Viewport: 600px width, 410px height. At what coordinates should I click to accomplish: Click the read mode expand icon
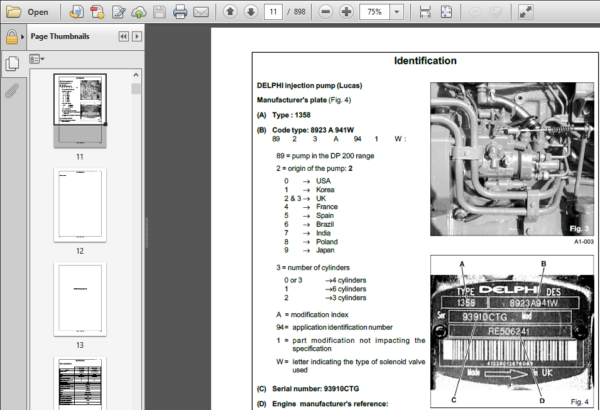526,12
